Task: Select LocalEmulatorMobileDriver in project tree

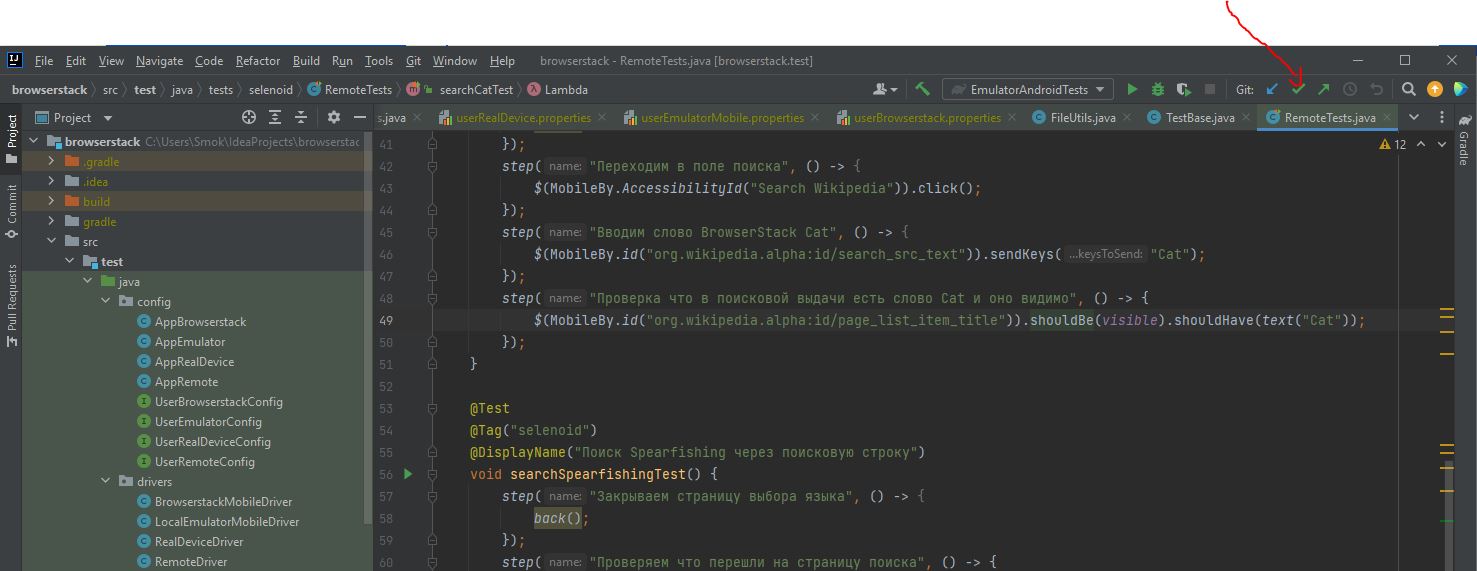Action: coord(227,522)
